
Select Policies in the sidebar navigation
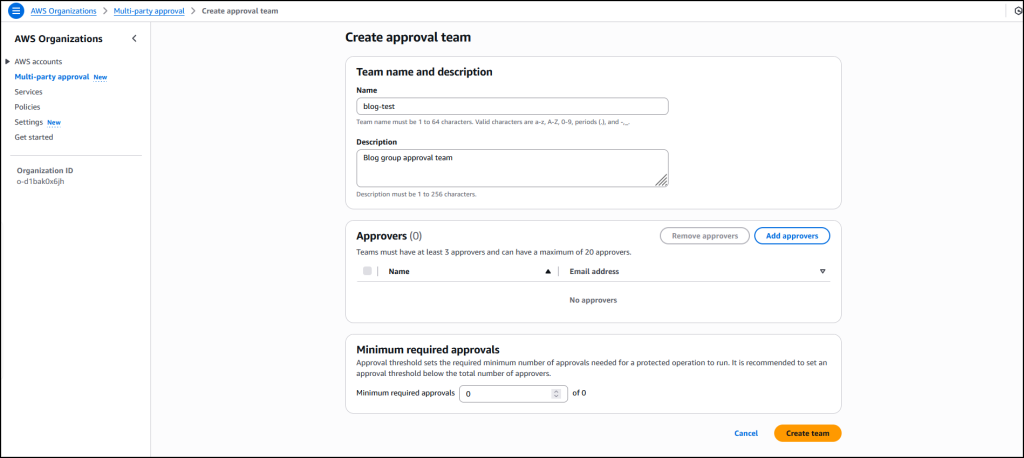[x=27, y=107]
